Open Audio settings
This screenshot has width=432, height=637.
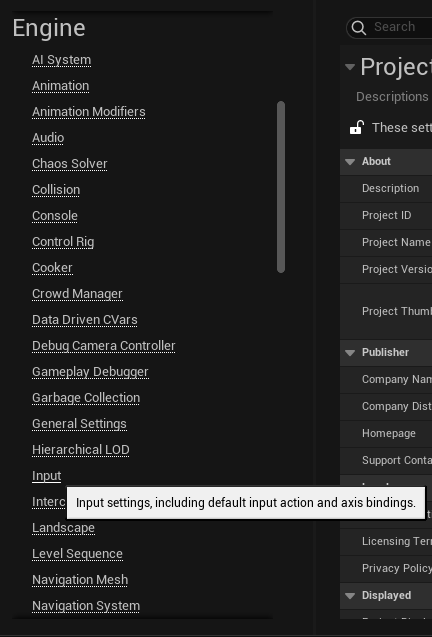(48, 138)
